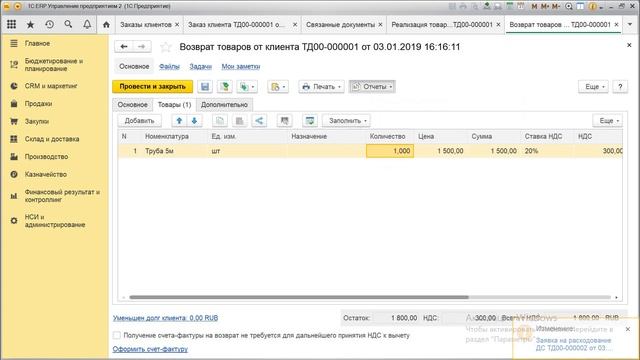Click Оформить счет-фактуру link
Image resolution: width=640 pixels, height=360 pixels.
pos(150,349)
